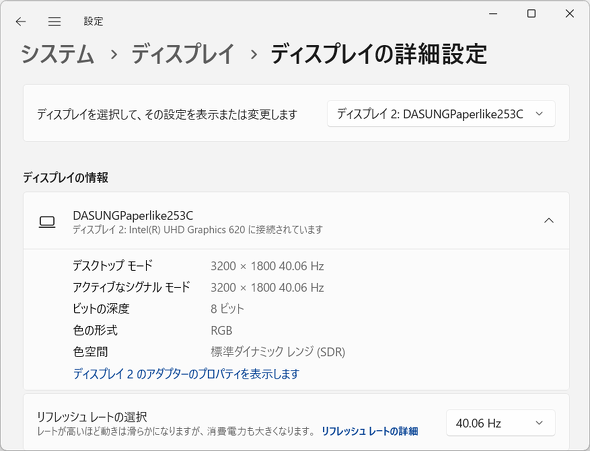Click the デスクトップ モード value 3200 × 1800
Viewport: 590px width, 451px height.
click(267, 266)
